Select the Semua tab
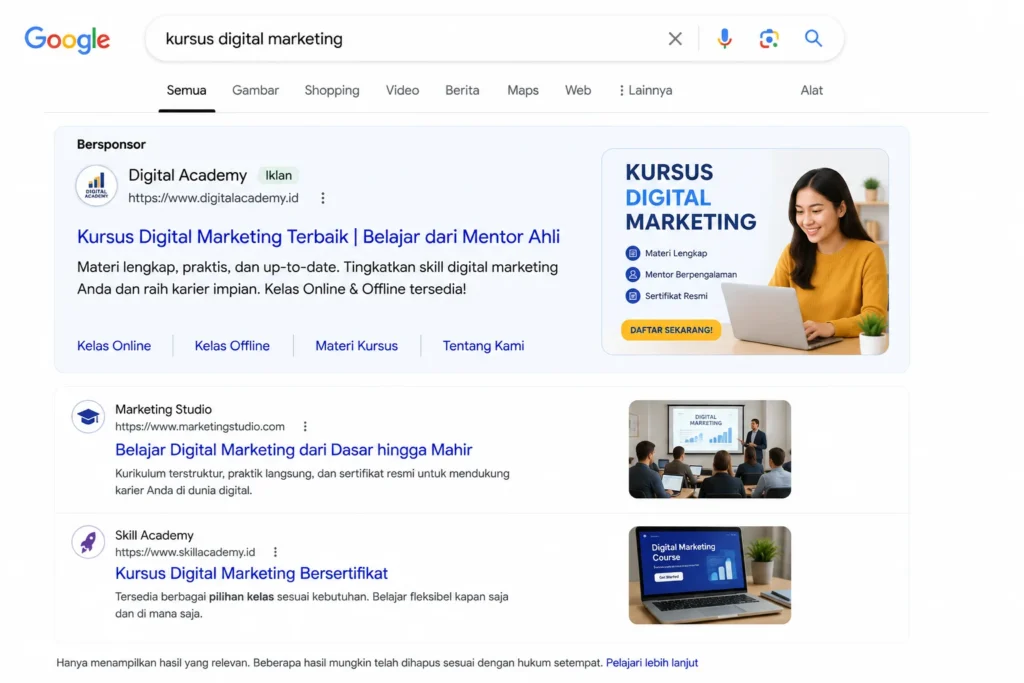The height and width of the screenshot is (683, 1024). pos(186,91)
